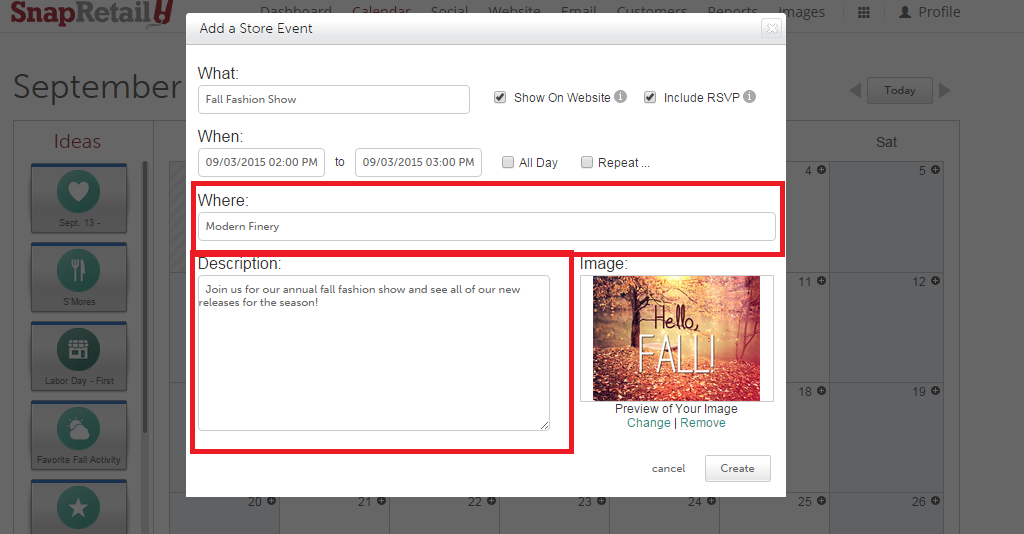Click the SnapRetail logo
Viewport: 1024px width, 534px height.
[91, 13]
